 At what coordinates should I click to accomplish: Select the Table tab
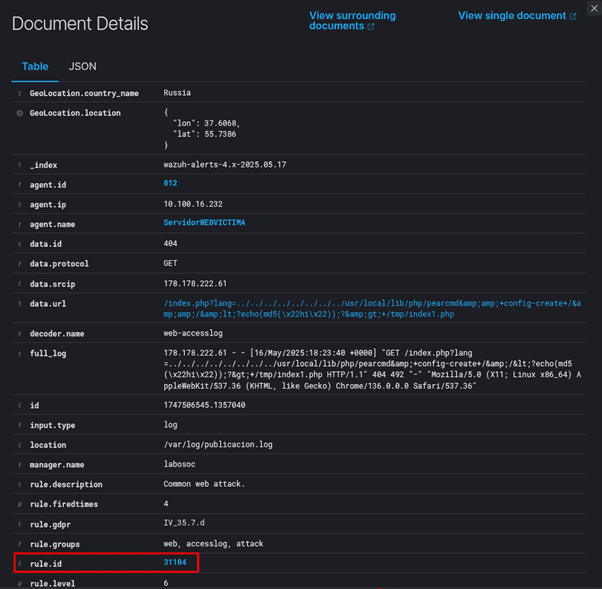35,67
